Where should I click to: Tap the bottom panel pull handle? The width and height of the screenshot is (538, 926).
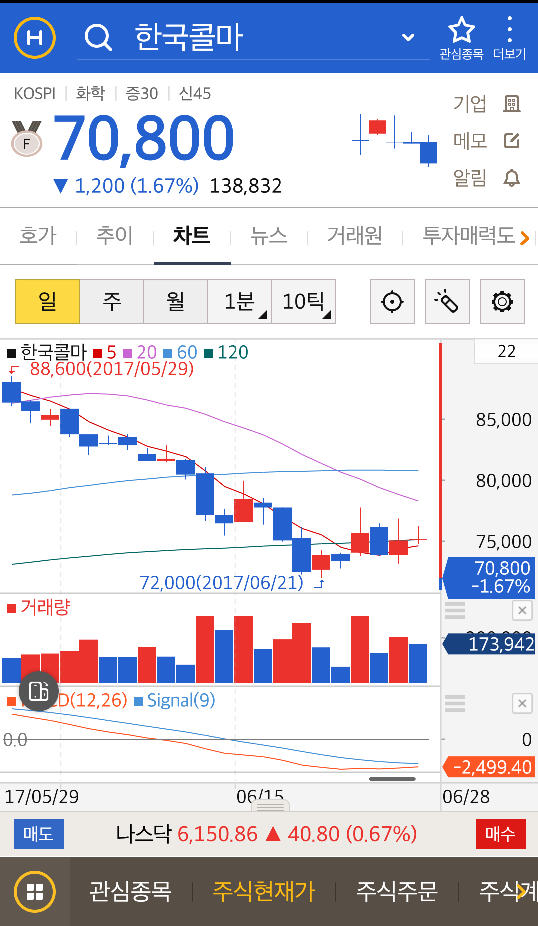(x=271, y=807)
